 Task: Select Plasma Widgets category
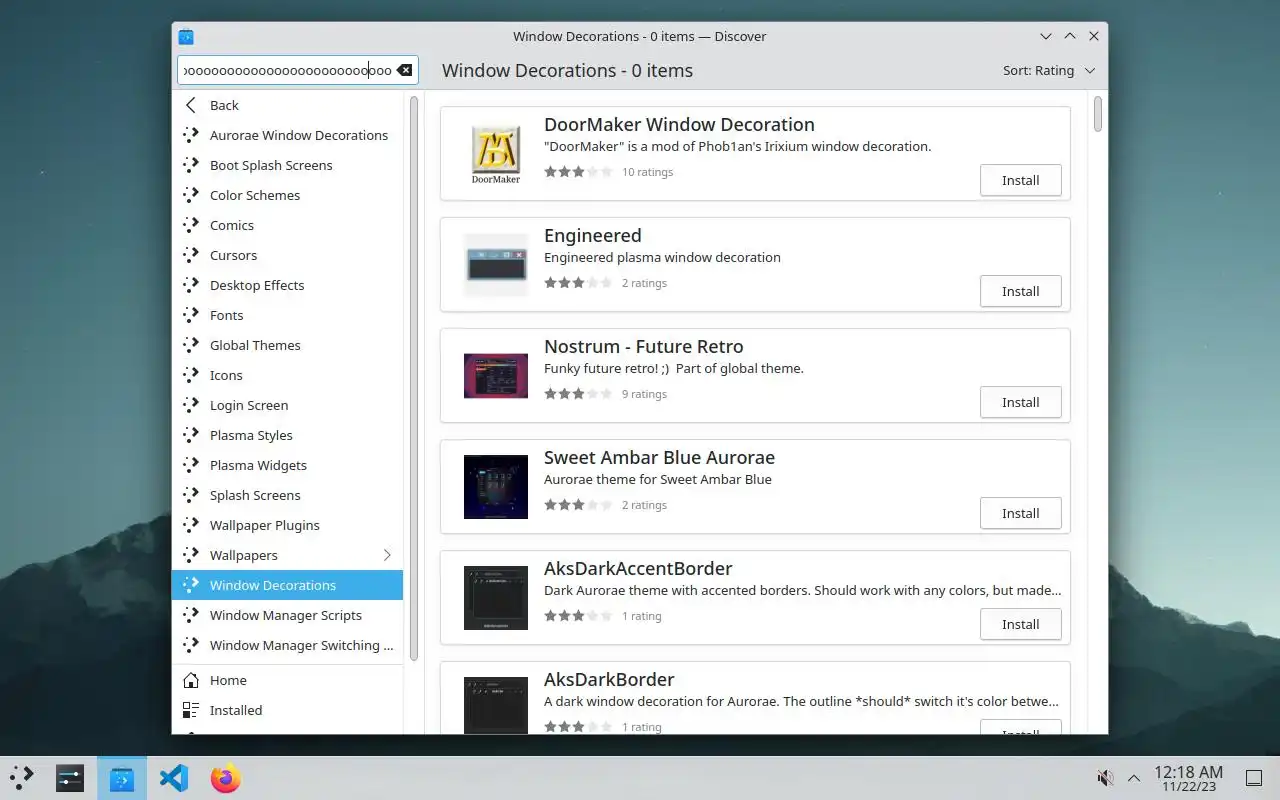pos(287,465)
